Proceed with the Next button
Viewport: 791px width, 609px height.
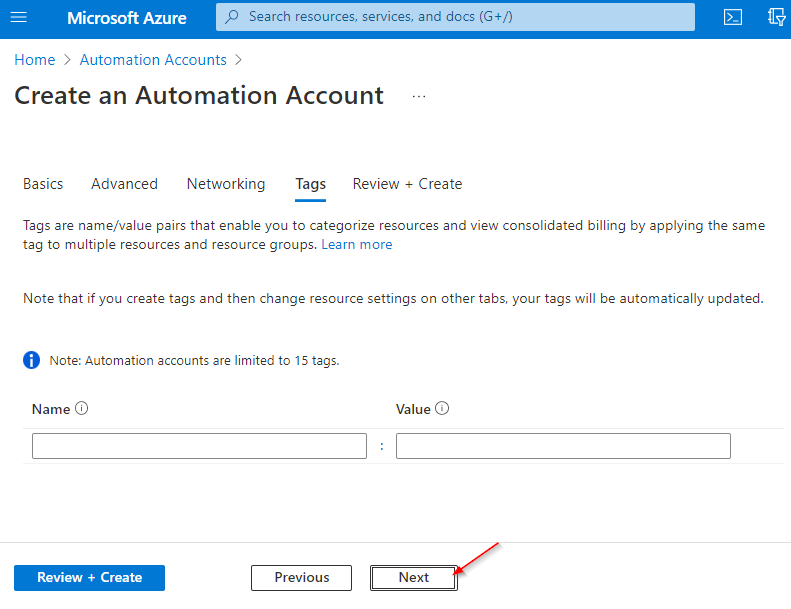click(x=414, y=578)
